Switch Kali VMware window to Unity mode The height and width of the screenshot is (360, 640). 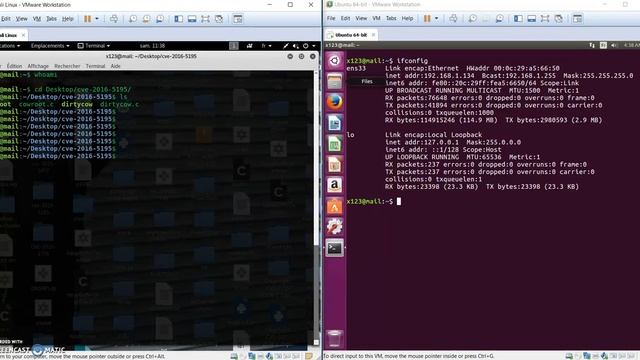(x=219, y=19)
